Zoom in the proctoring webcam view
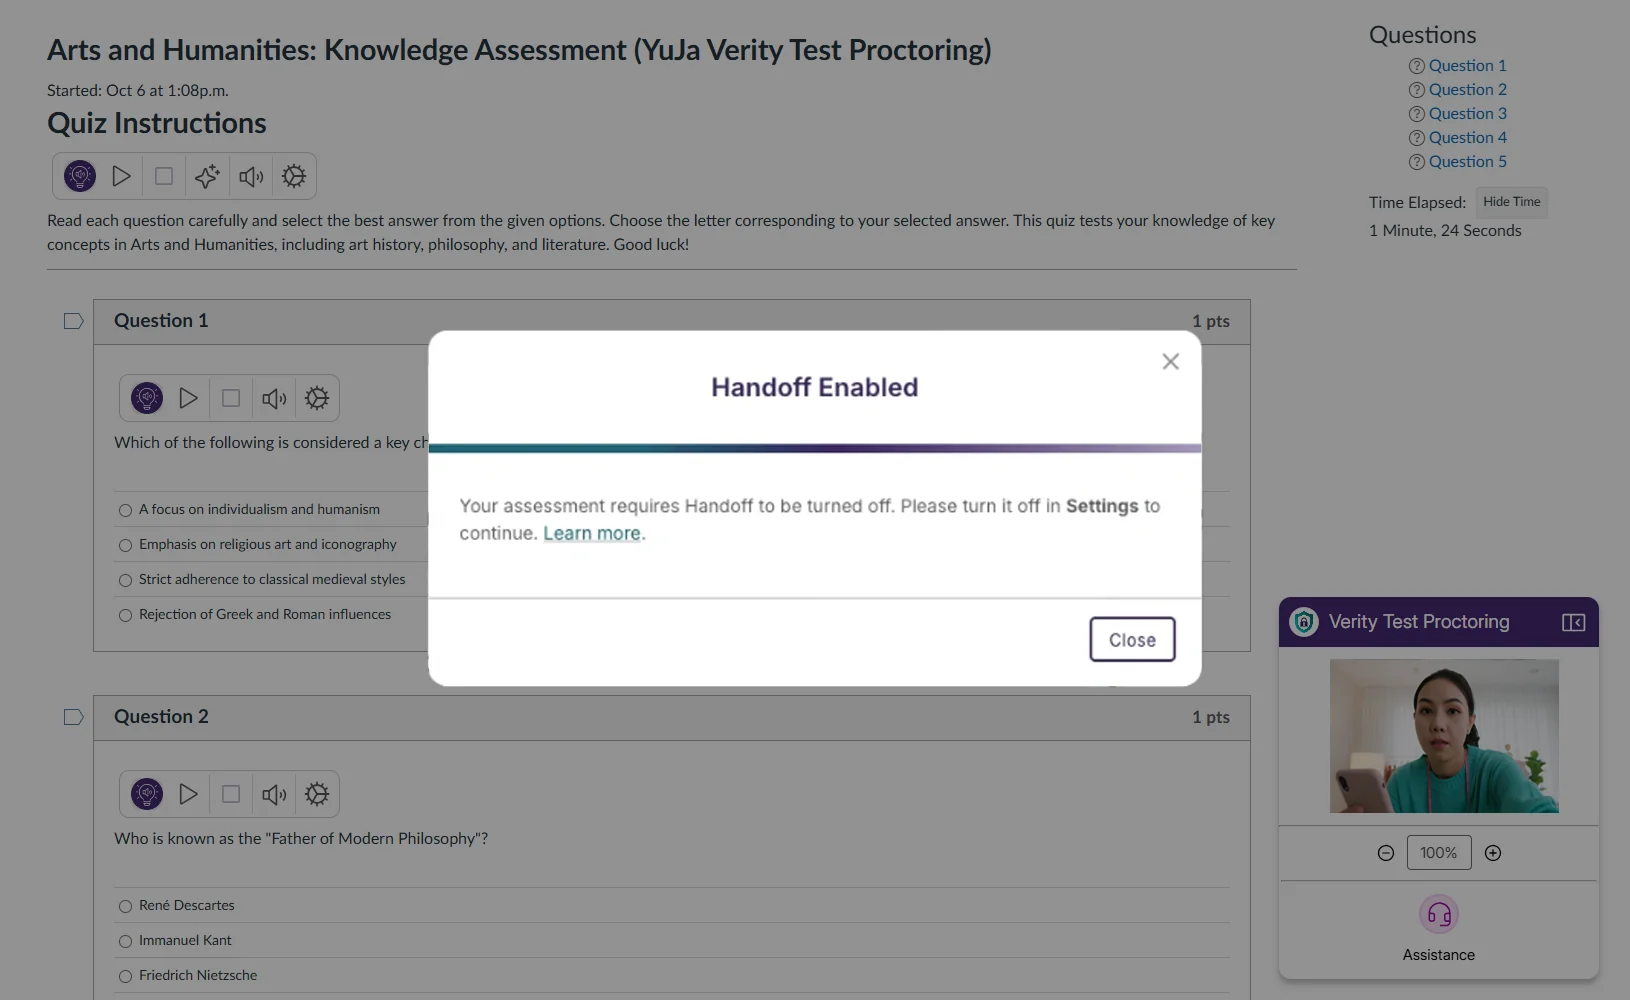 pyautogui.click(x=1493, y=853)
